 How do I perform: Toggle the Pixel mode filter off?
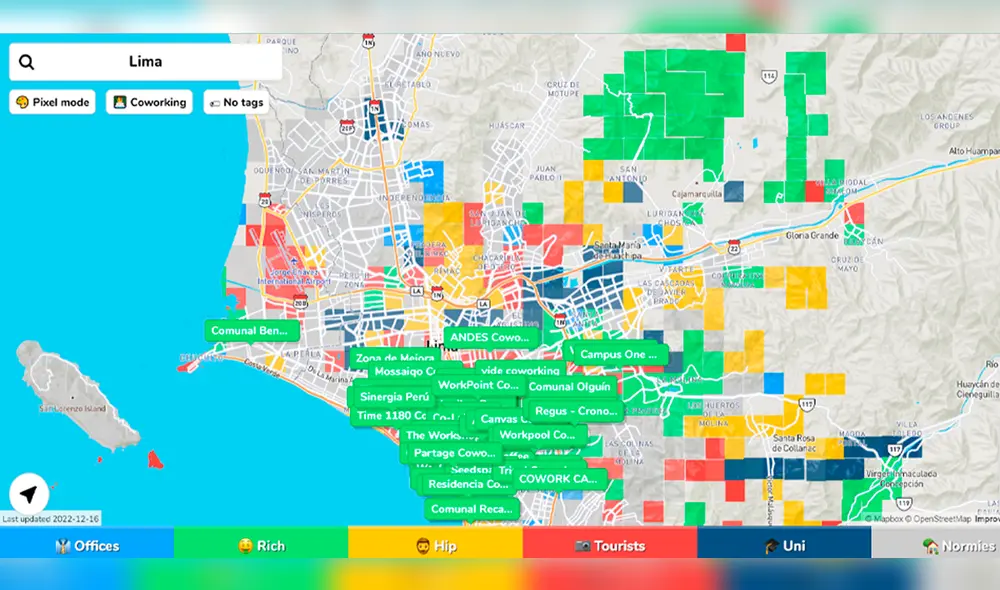click(x=52, y=101)
